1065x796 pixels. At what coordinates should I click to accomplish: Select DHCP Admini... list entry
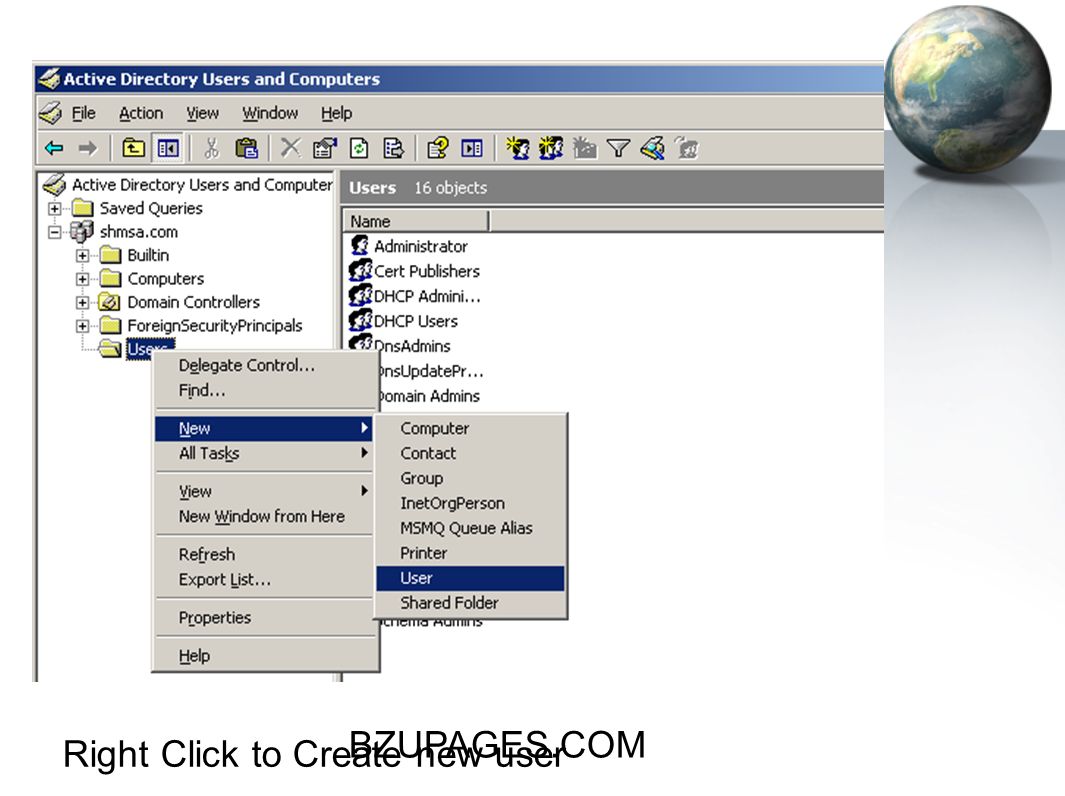click(427, 296)
